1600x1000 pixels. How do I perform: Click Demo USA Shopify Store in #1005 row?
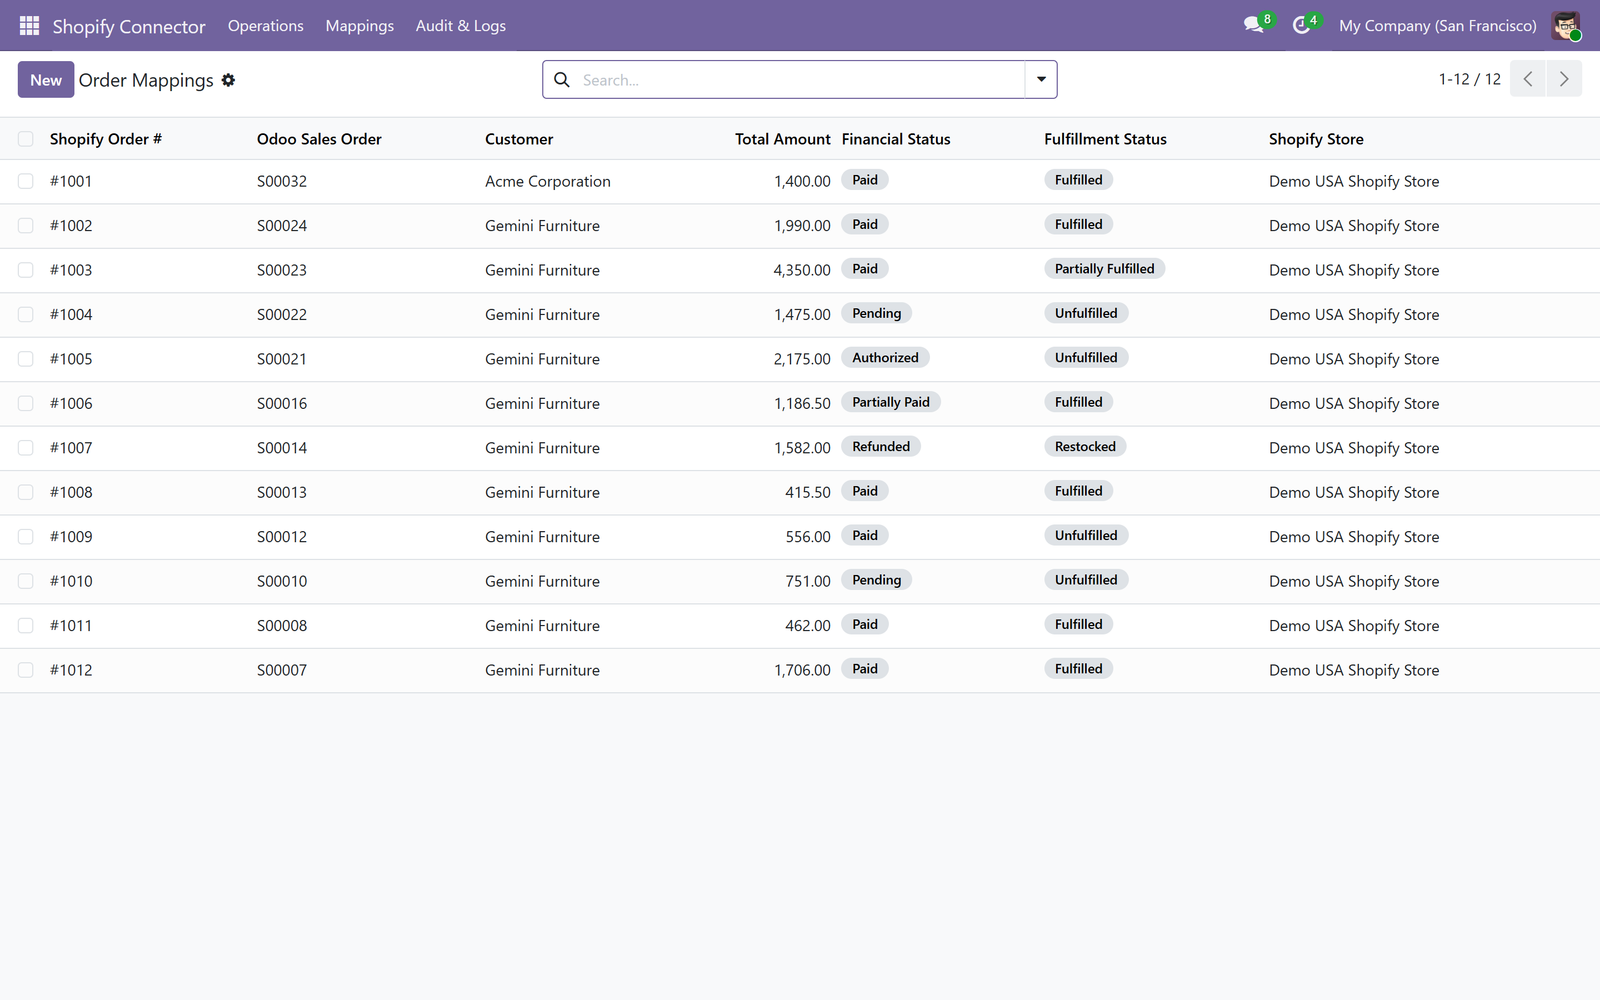click(x=1354, y=359)
